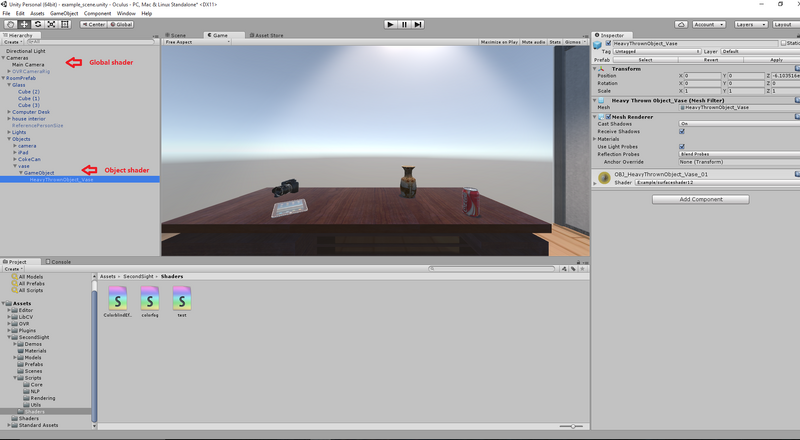The height and width of the screenshot is (440, 800).
Task: Select the test shader asset
Action: (182, 301)
